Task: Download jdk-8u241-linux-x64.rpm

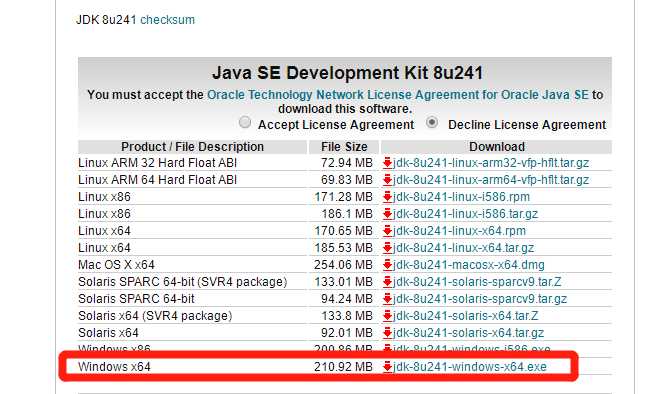Action: point(459,231)
